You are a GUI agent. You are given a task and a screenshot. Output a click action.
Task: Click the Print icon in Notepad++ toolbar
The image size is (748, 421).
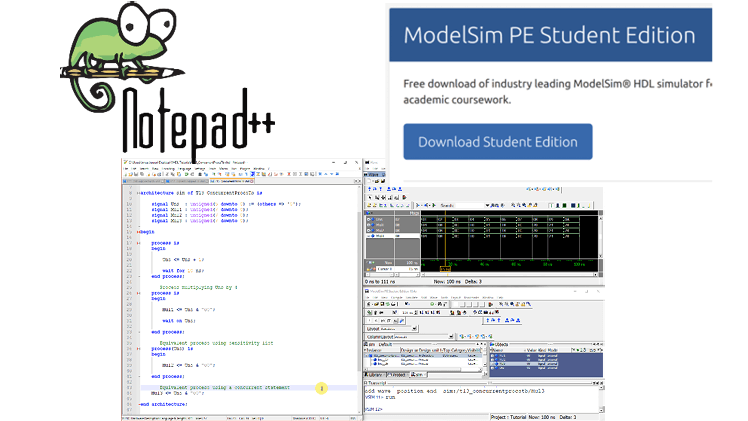point(159,174)
